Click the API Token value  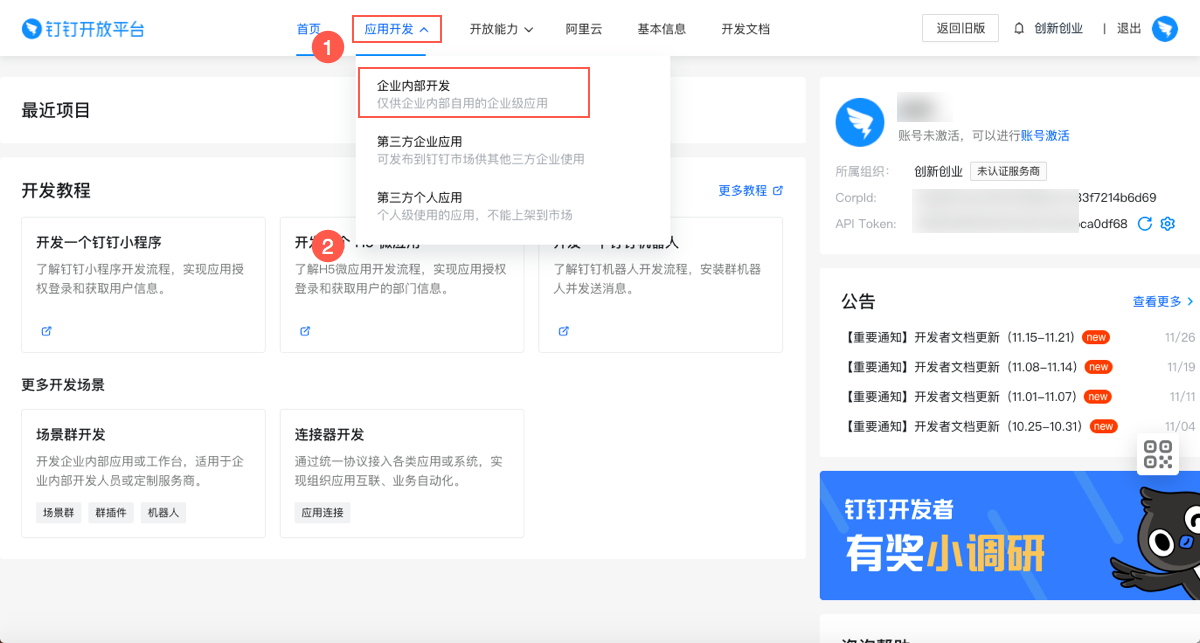point(1021,224)
